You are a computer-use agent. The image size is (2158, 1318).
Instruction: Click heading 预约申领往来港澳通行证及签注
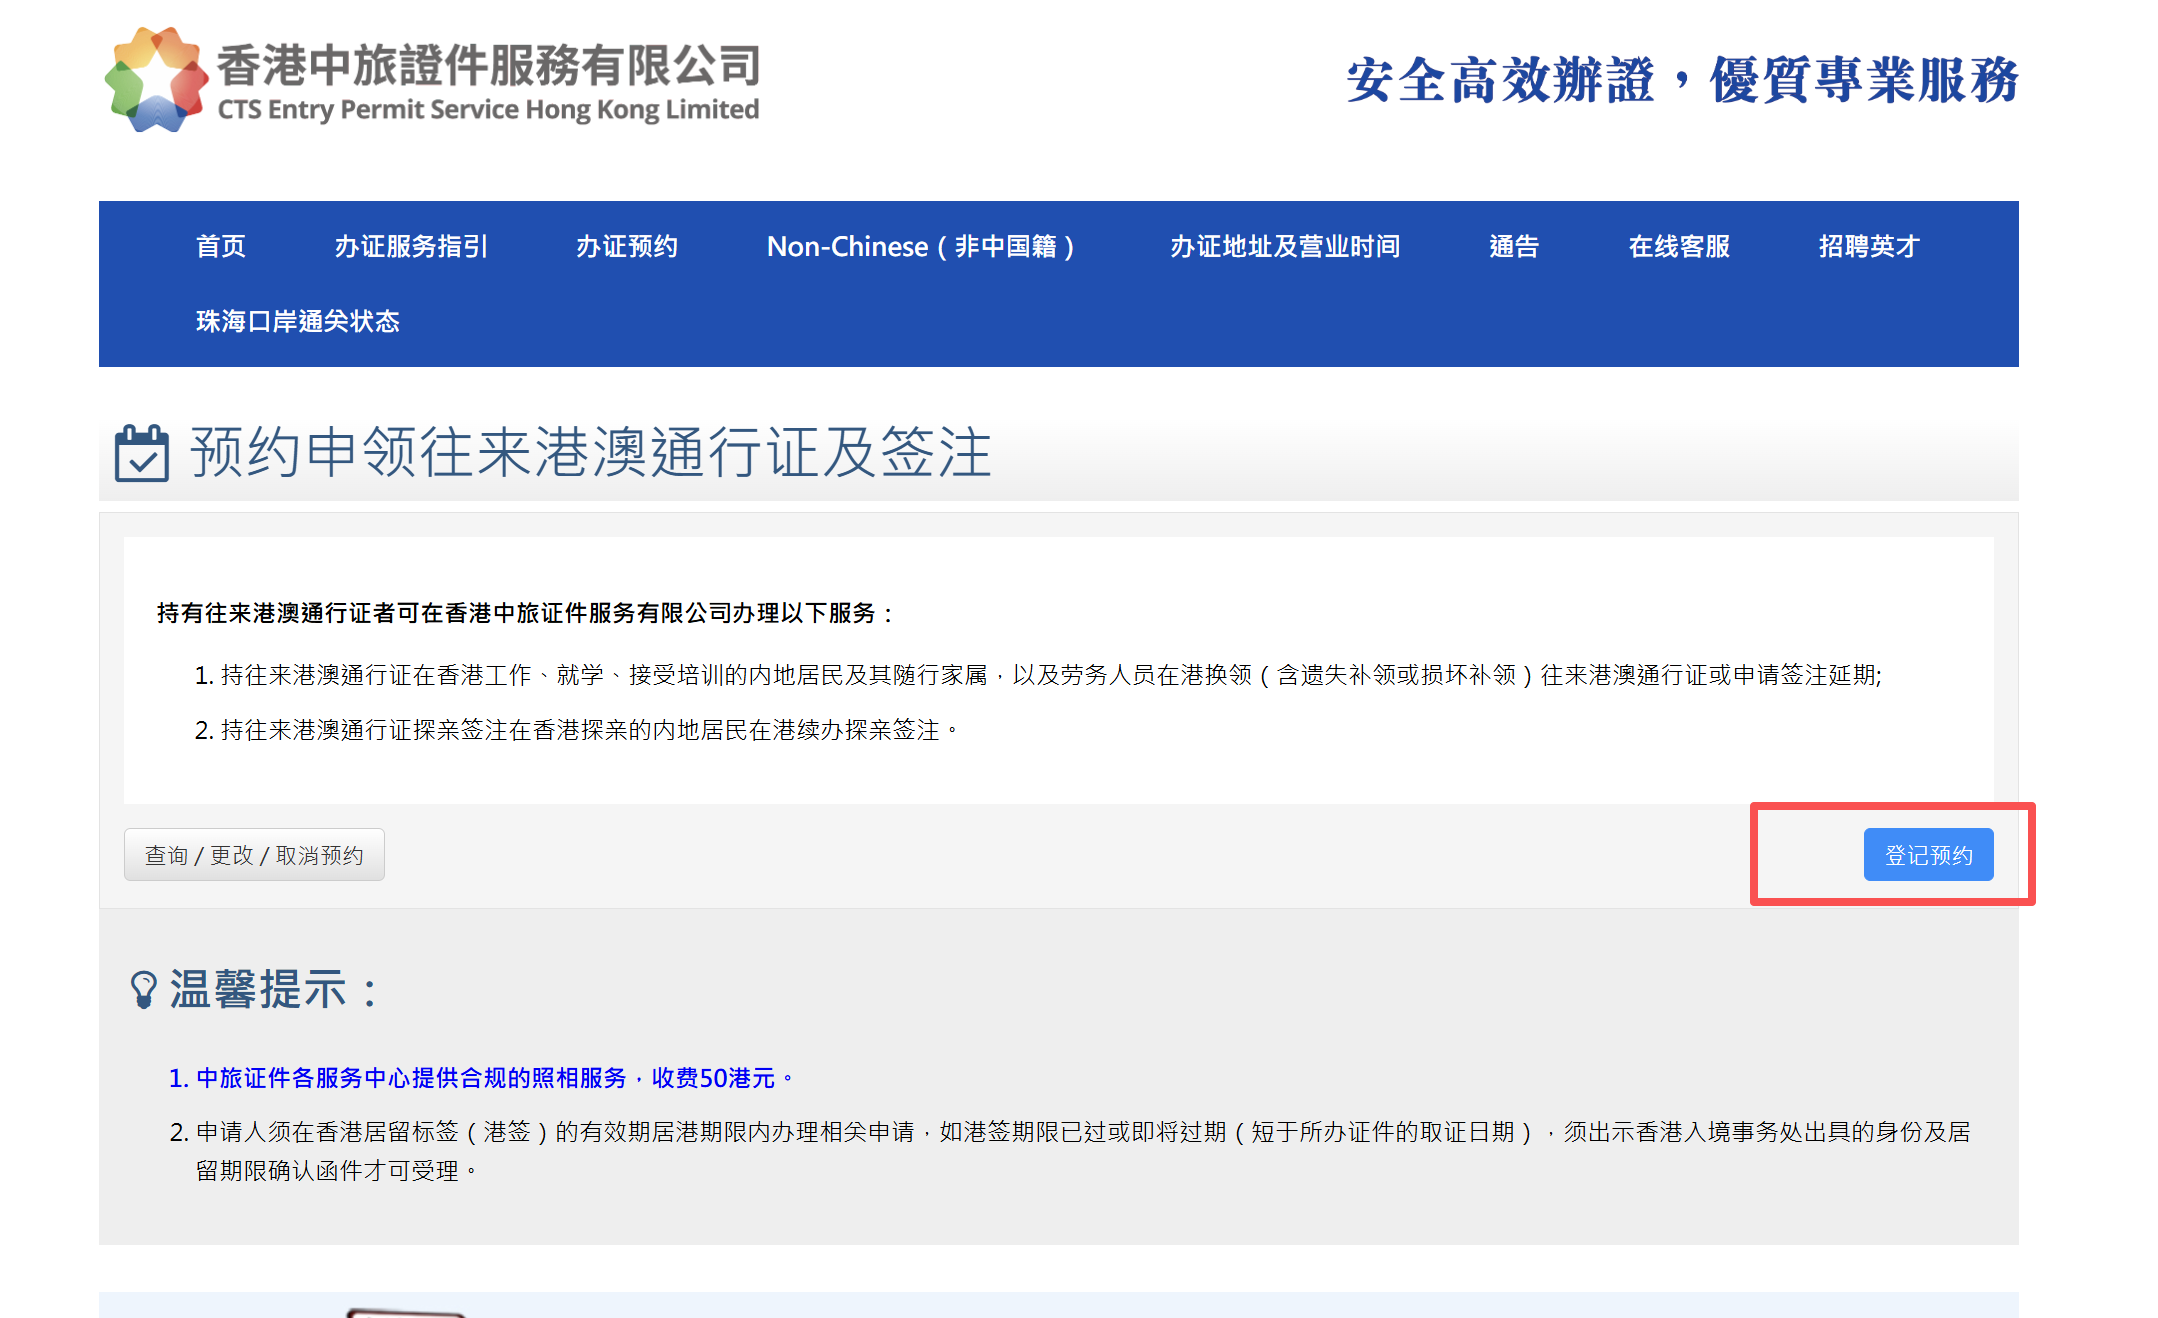click(x=590, y=453)
